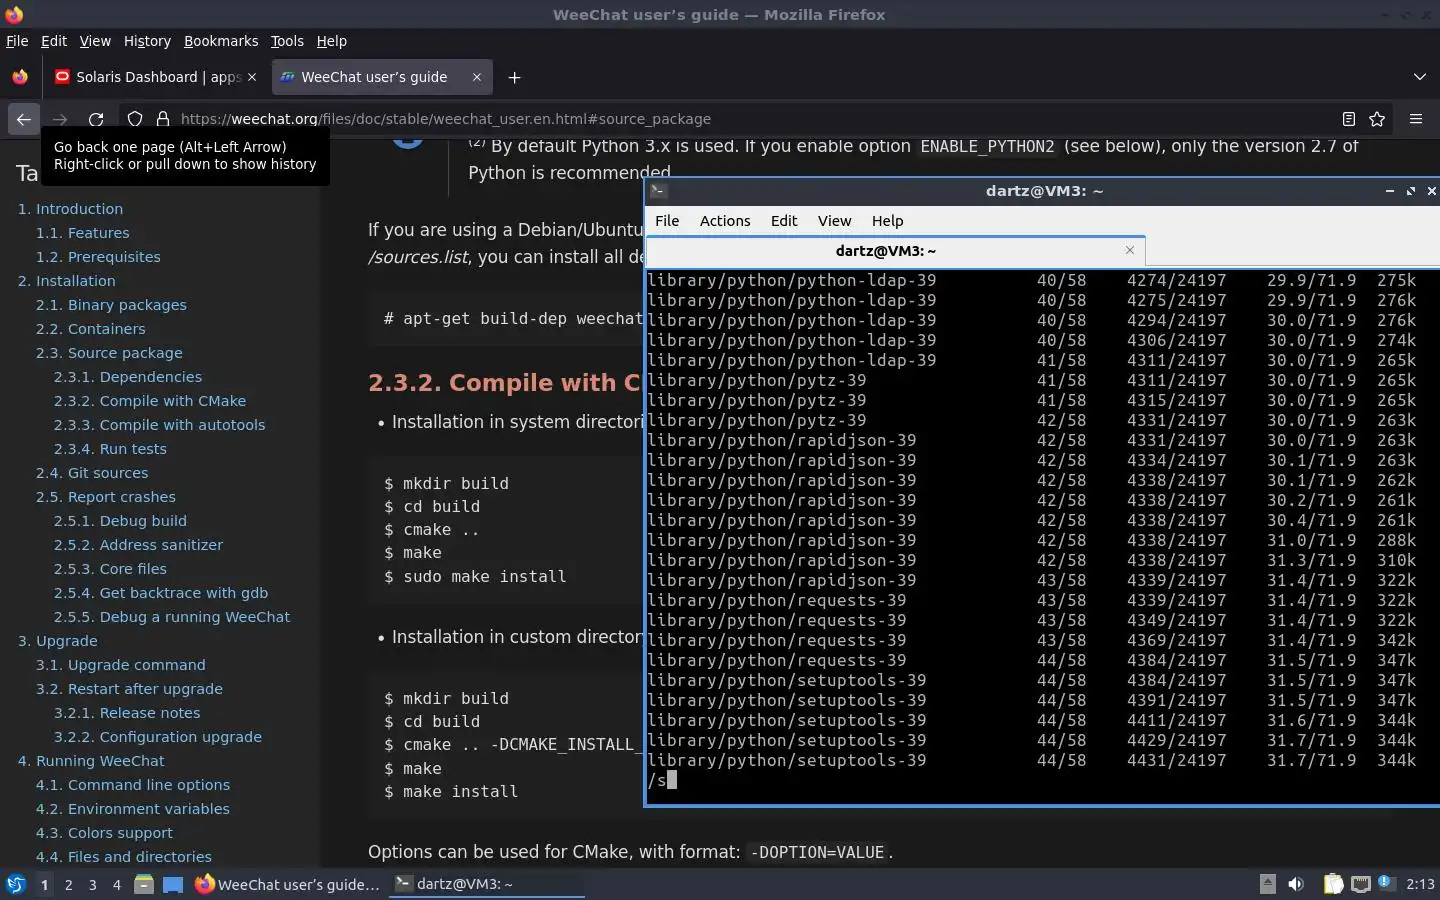Close the WeeChat user's guide tab
The width and height of the screenshot is (1440, 900).
pyautogui.click(x=477, y=77)
